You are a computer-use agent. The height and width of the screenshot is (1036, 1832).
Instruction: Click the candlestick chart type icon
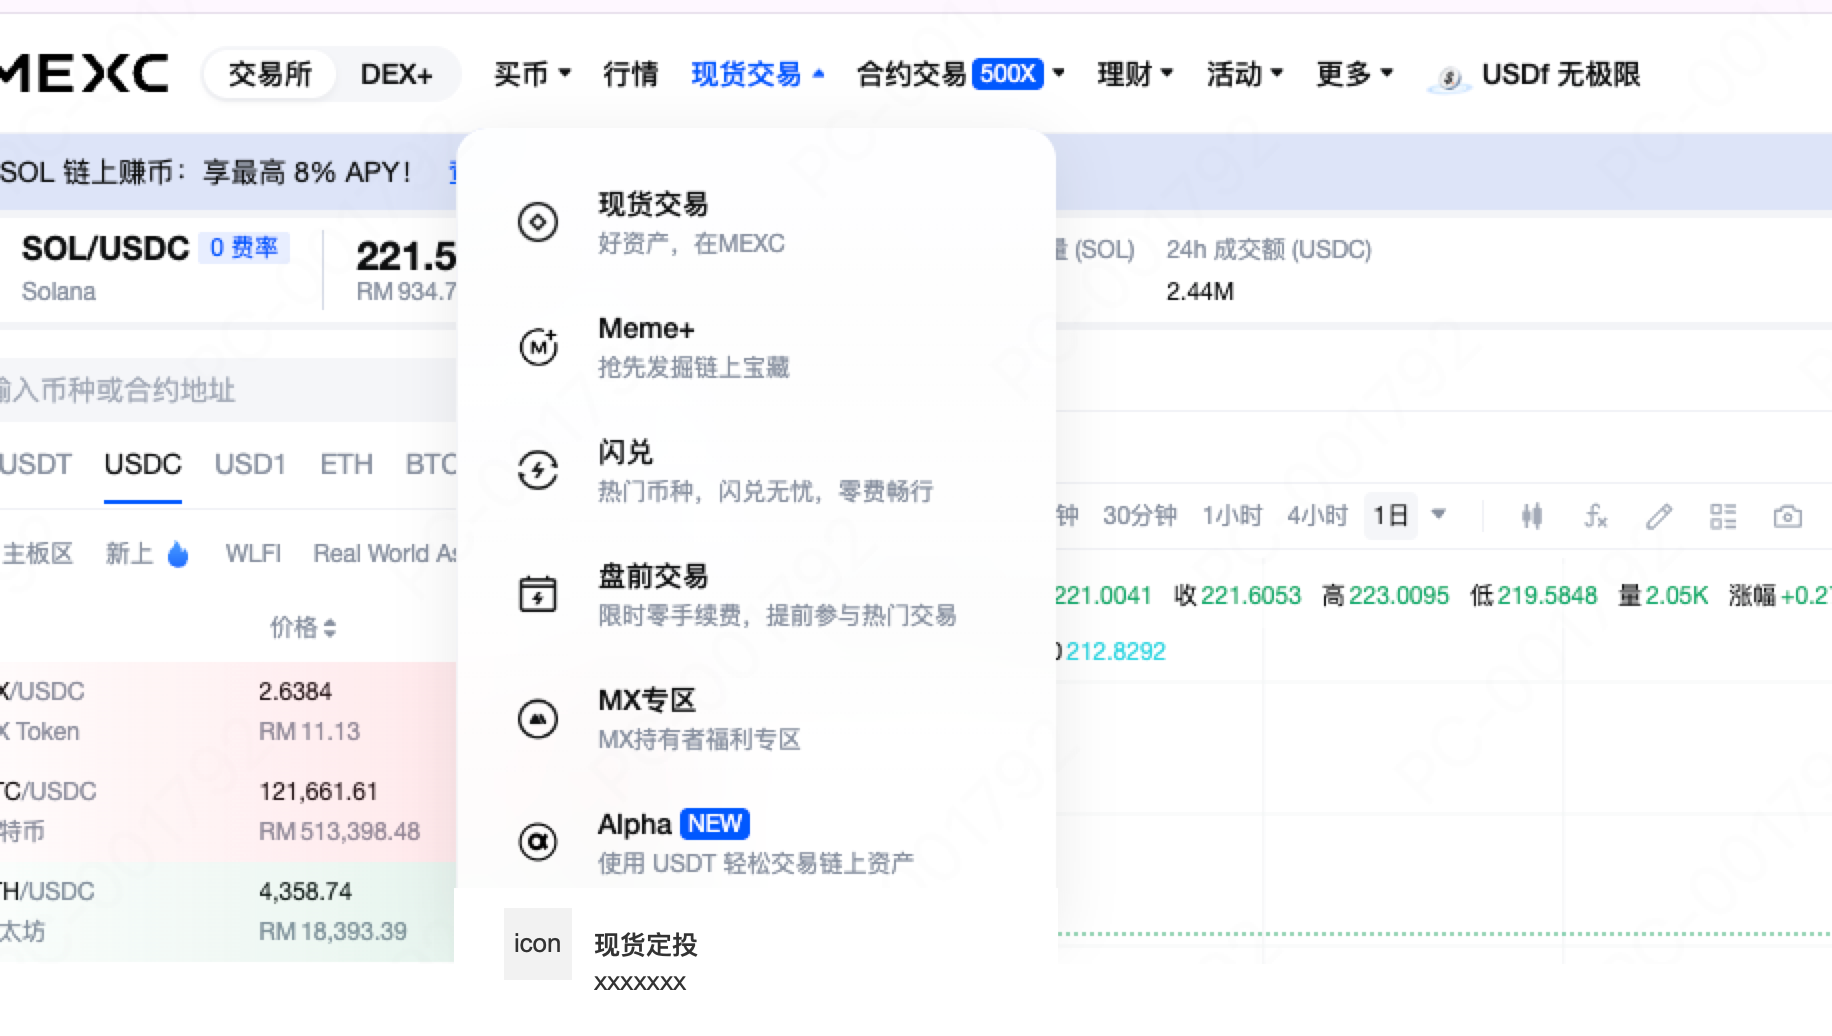tap(1531, 516)
